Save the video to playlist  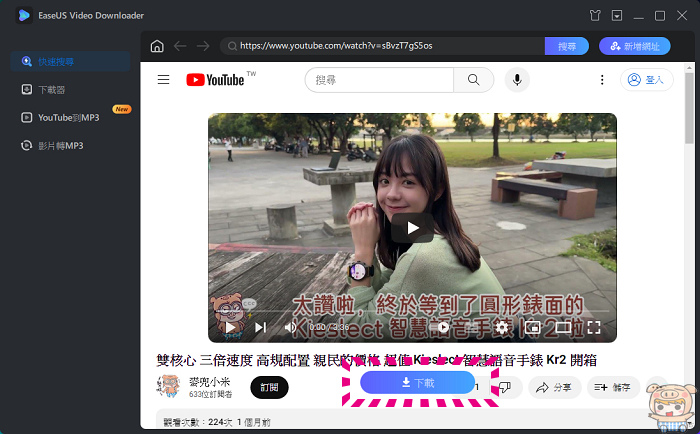[613, 387]
